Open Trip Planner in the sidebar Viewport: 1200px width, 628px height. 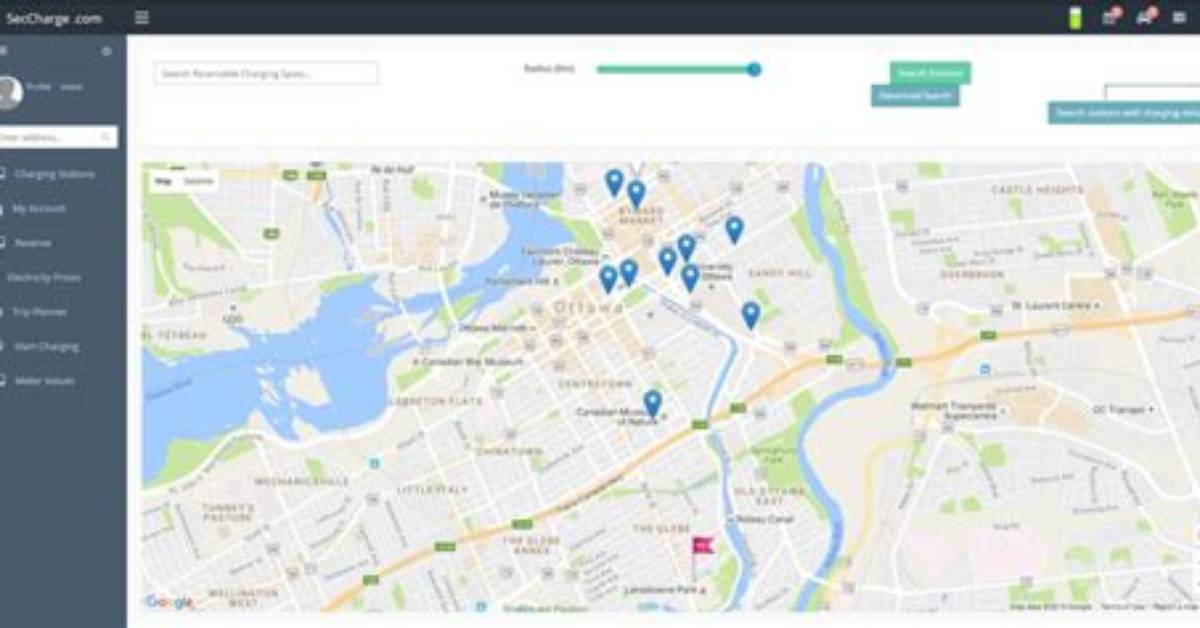(40, 312)
